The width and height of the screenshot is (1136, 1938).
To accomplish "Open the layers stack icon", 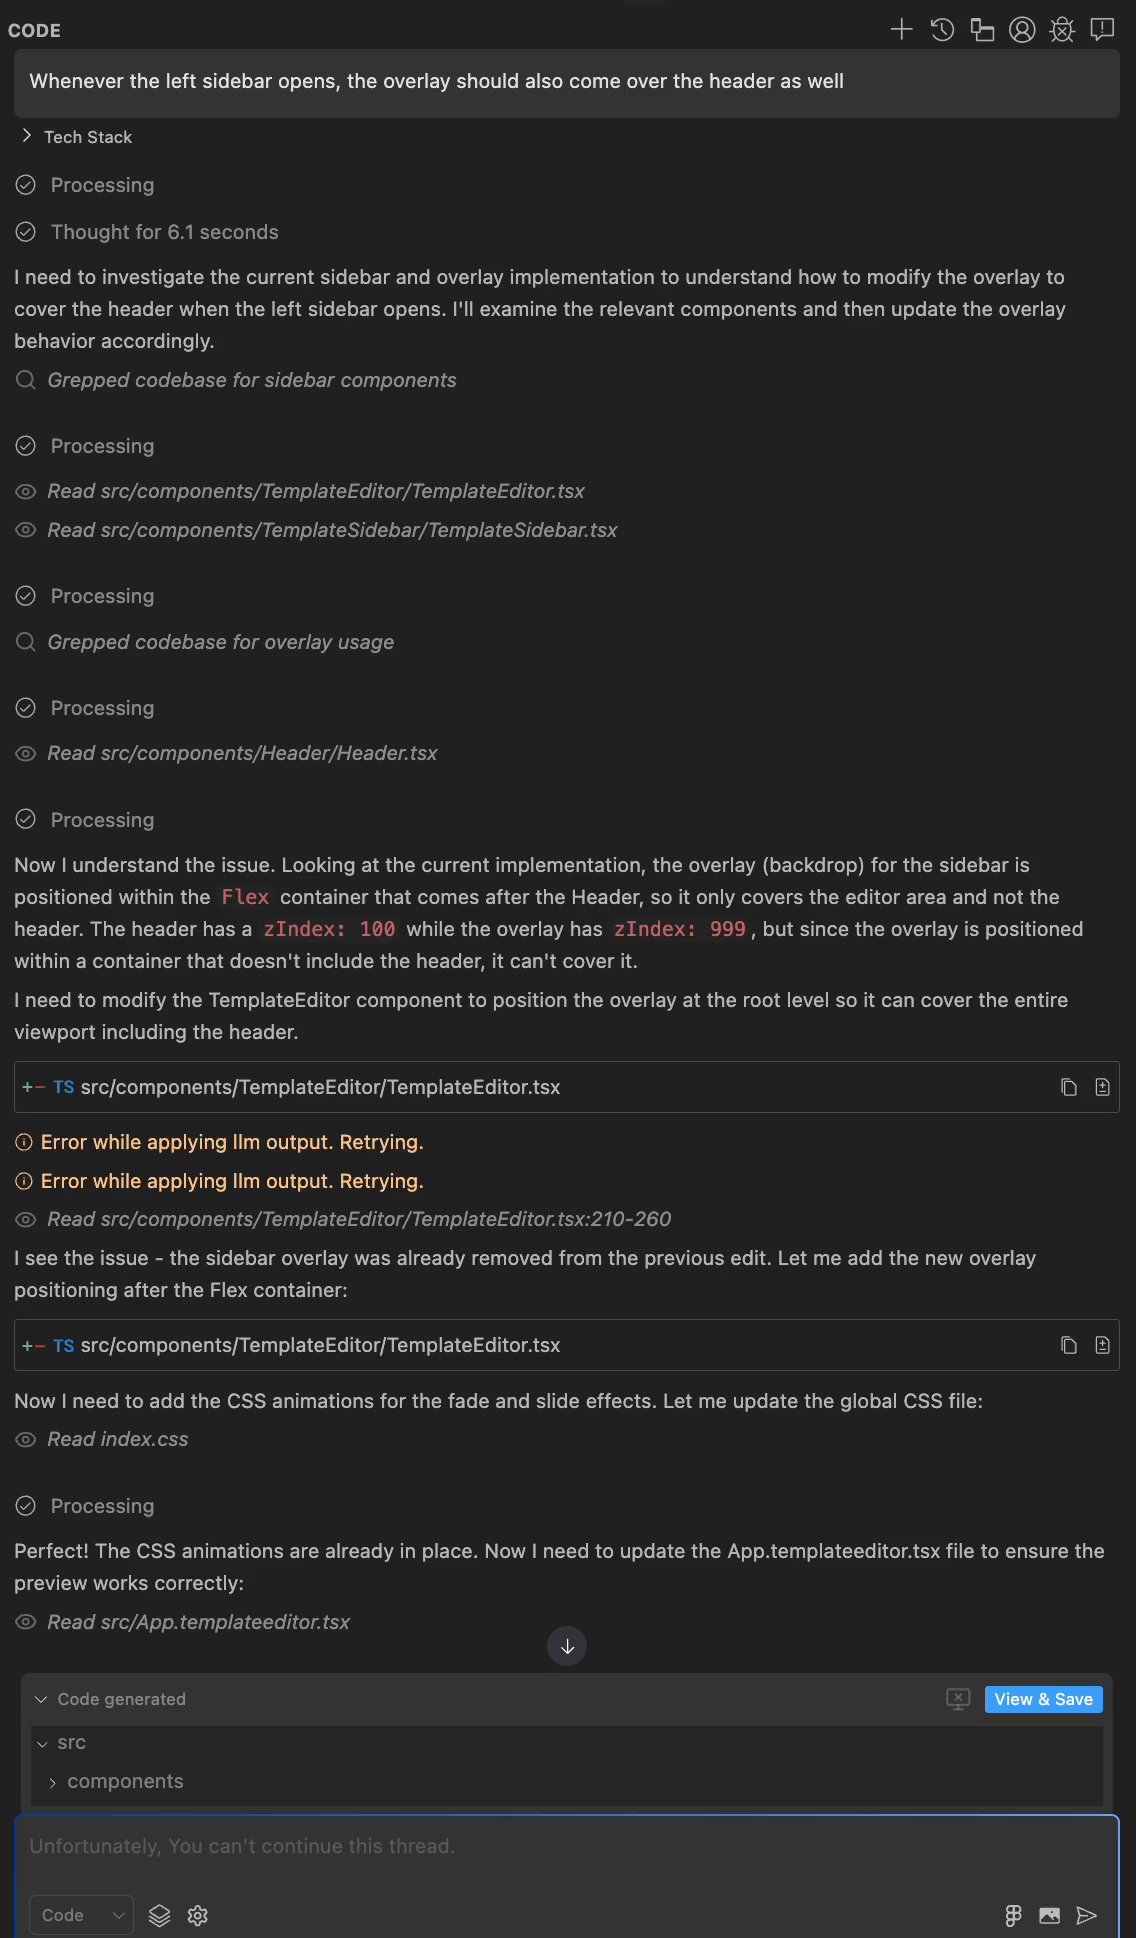I will coord(160,1915).
